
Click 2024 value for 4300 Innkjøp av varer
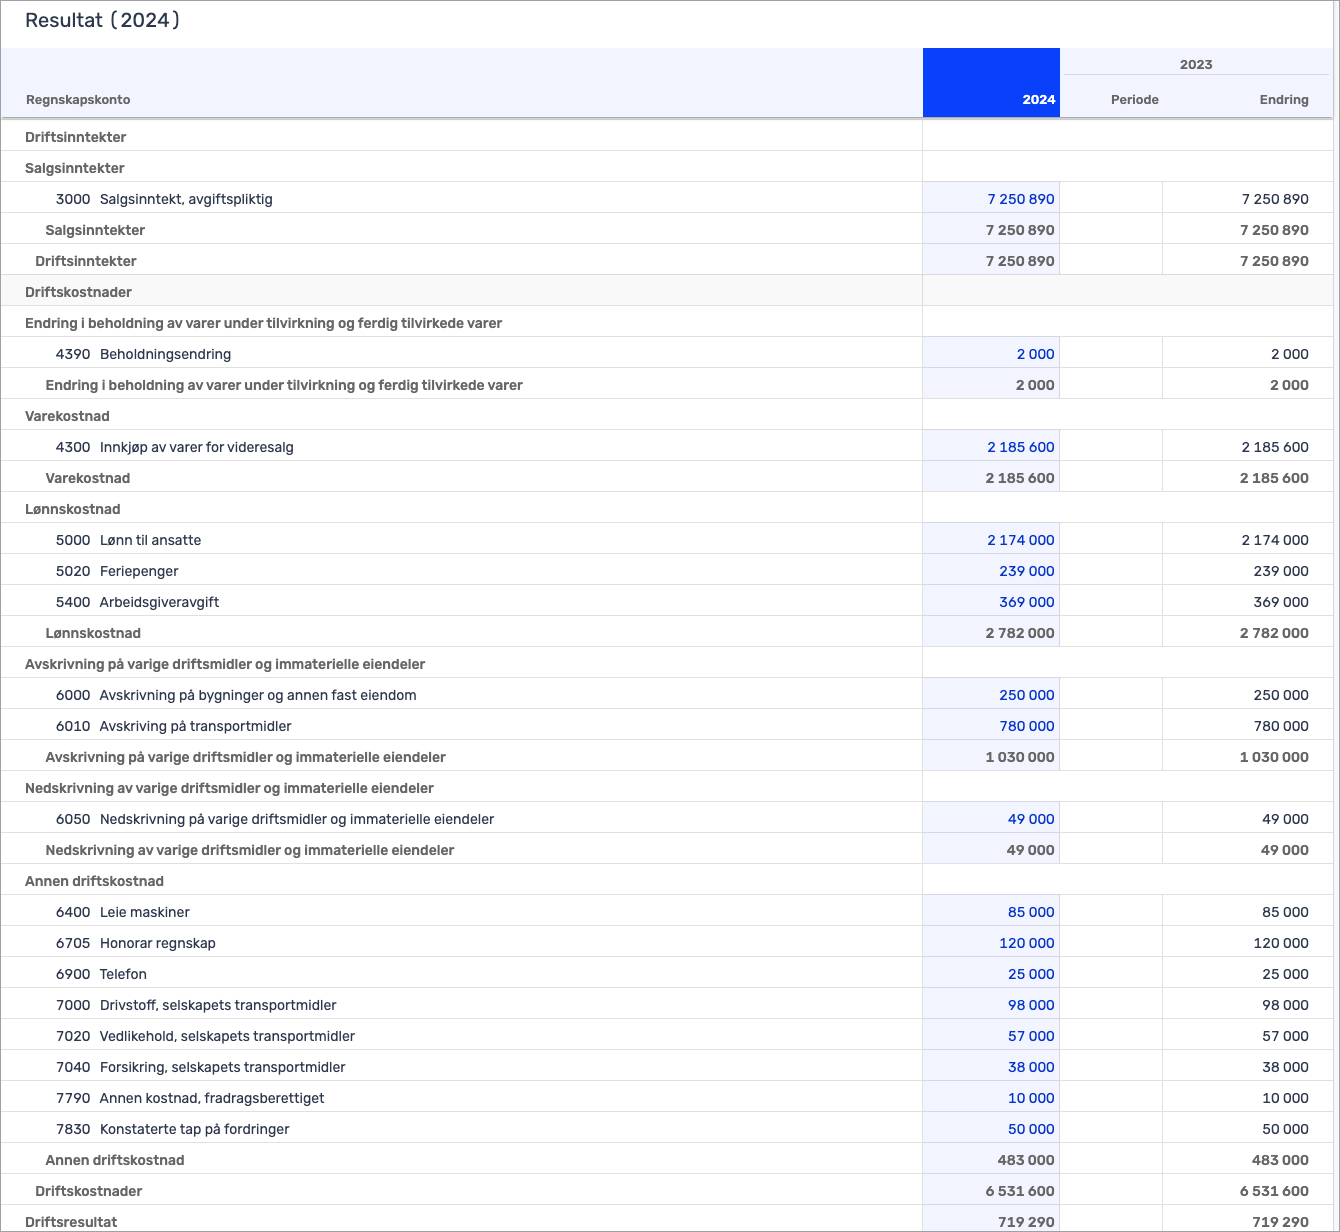[1020, 447]
